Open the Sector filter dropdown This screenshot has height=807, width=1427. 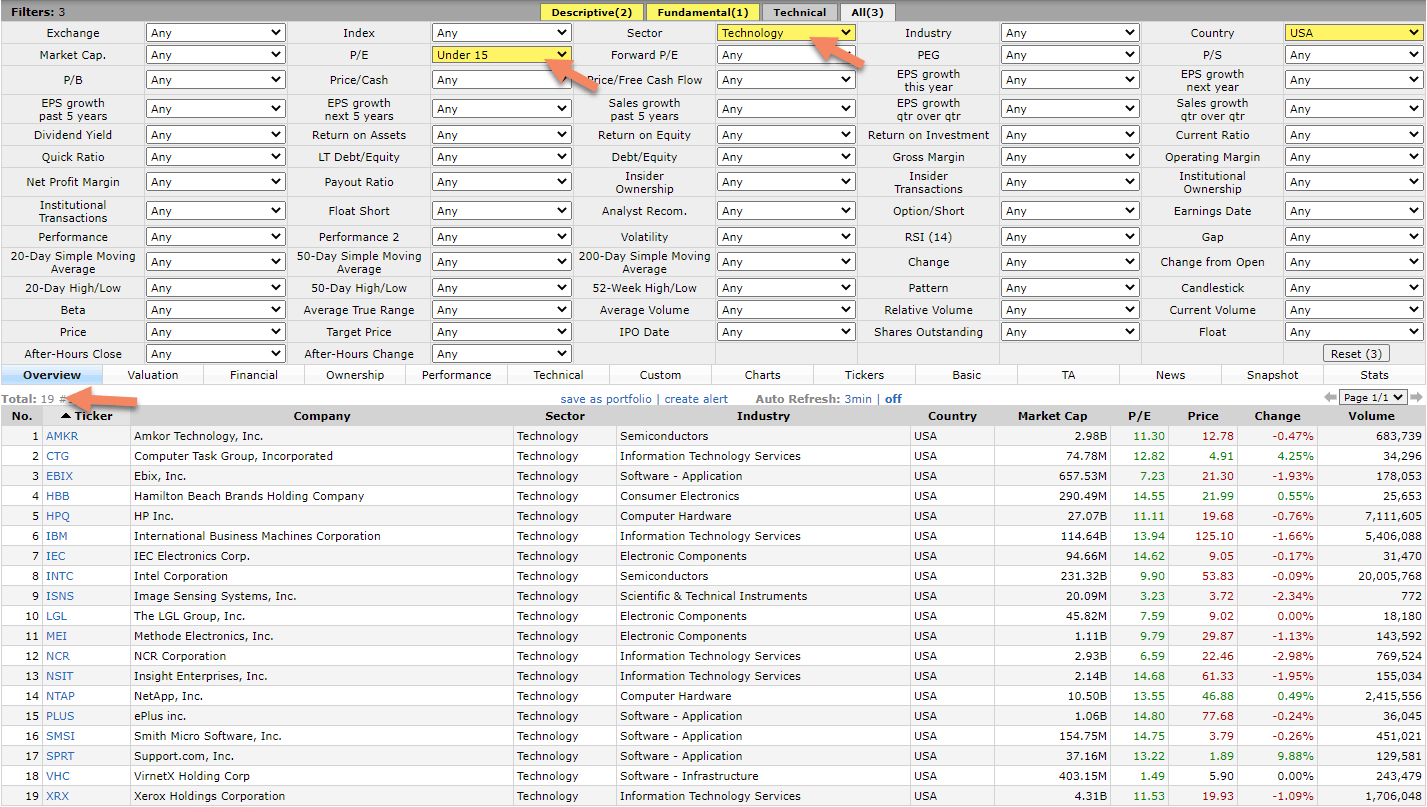[786, 33]
